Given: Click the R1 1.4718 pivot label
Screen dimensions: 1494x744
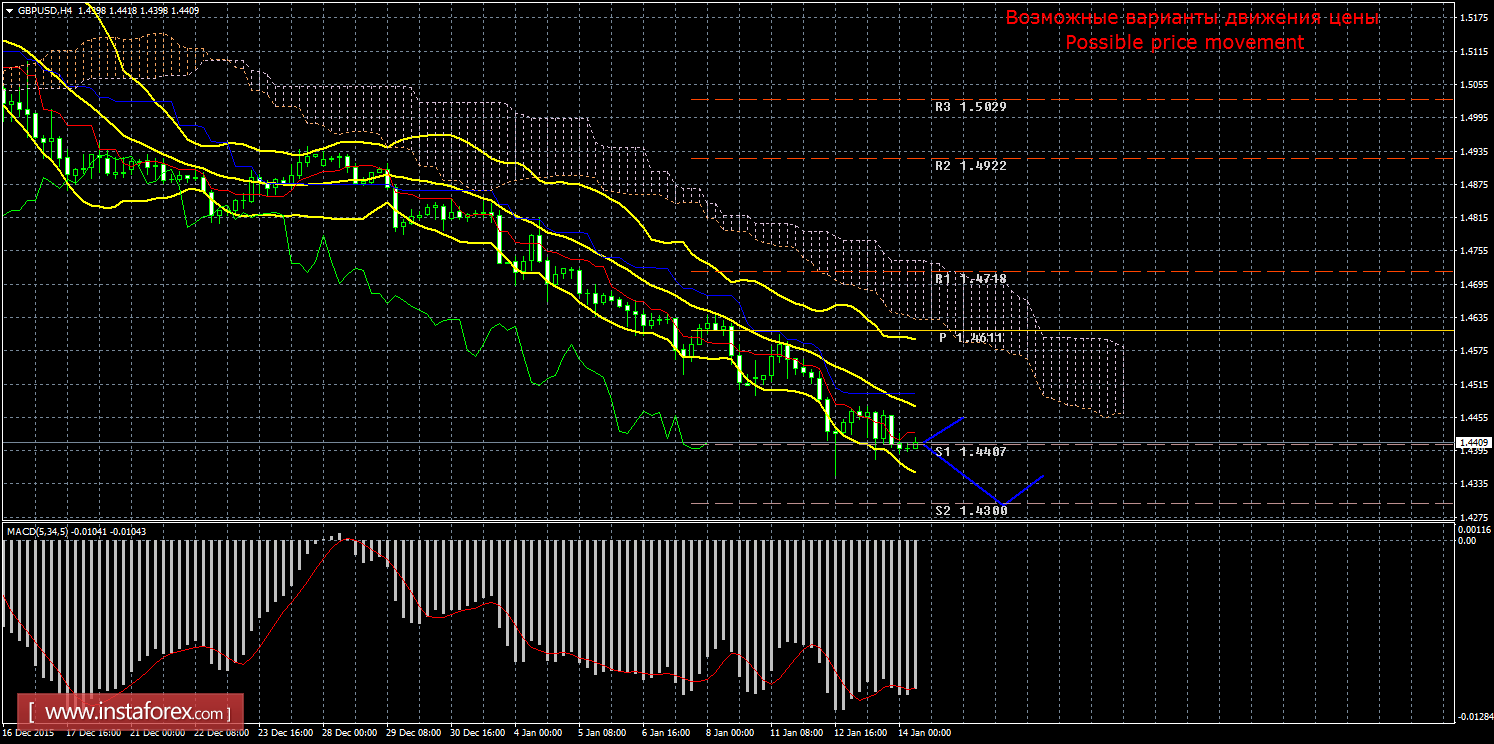Looking at the screenshot, I should coord(969,279).
